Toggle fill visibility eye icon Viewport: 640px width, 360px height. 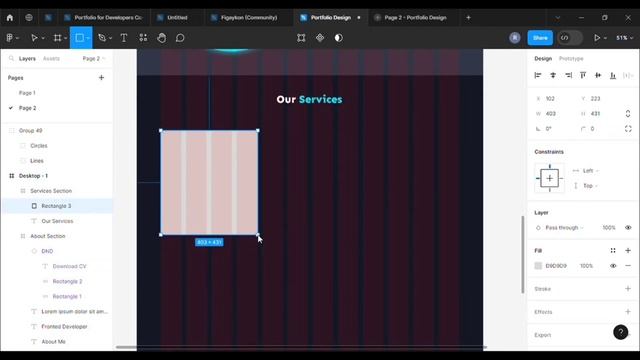point(613,266)
